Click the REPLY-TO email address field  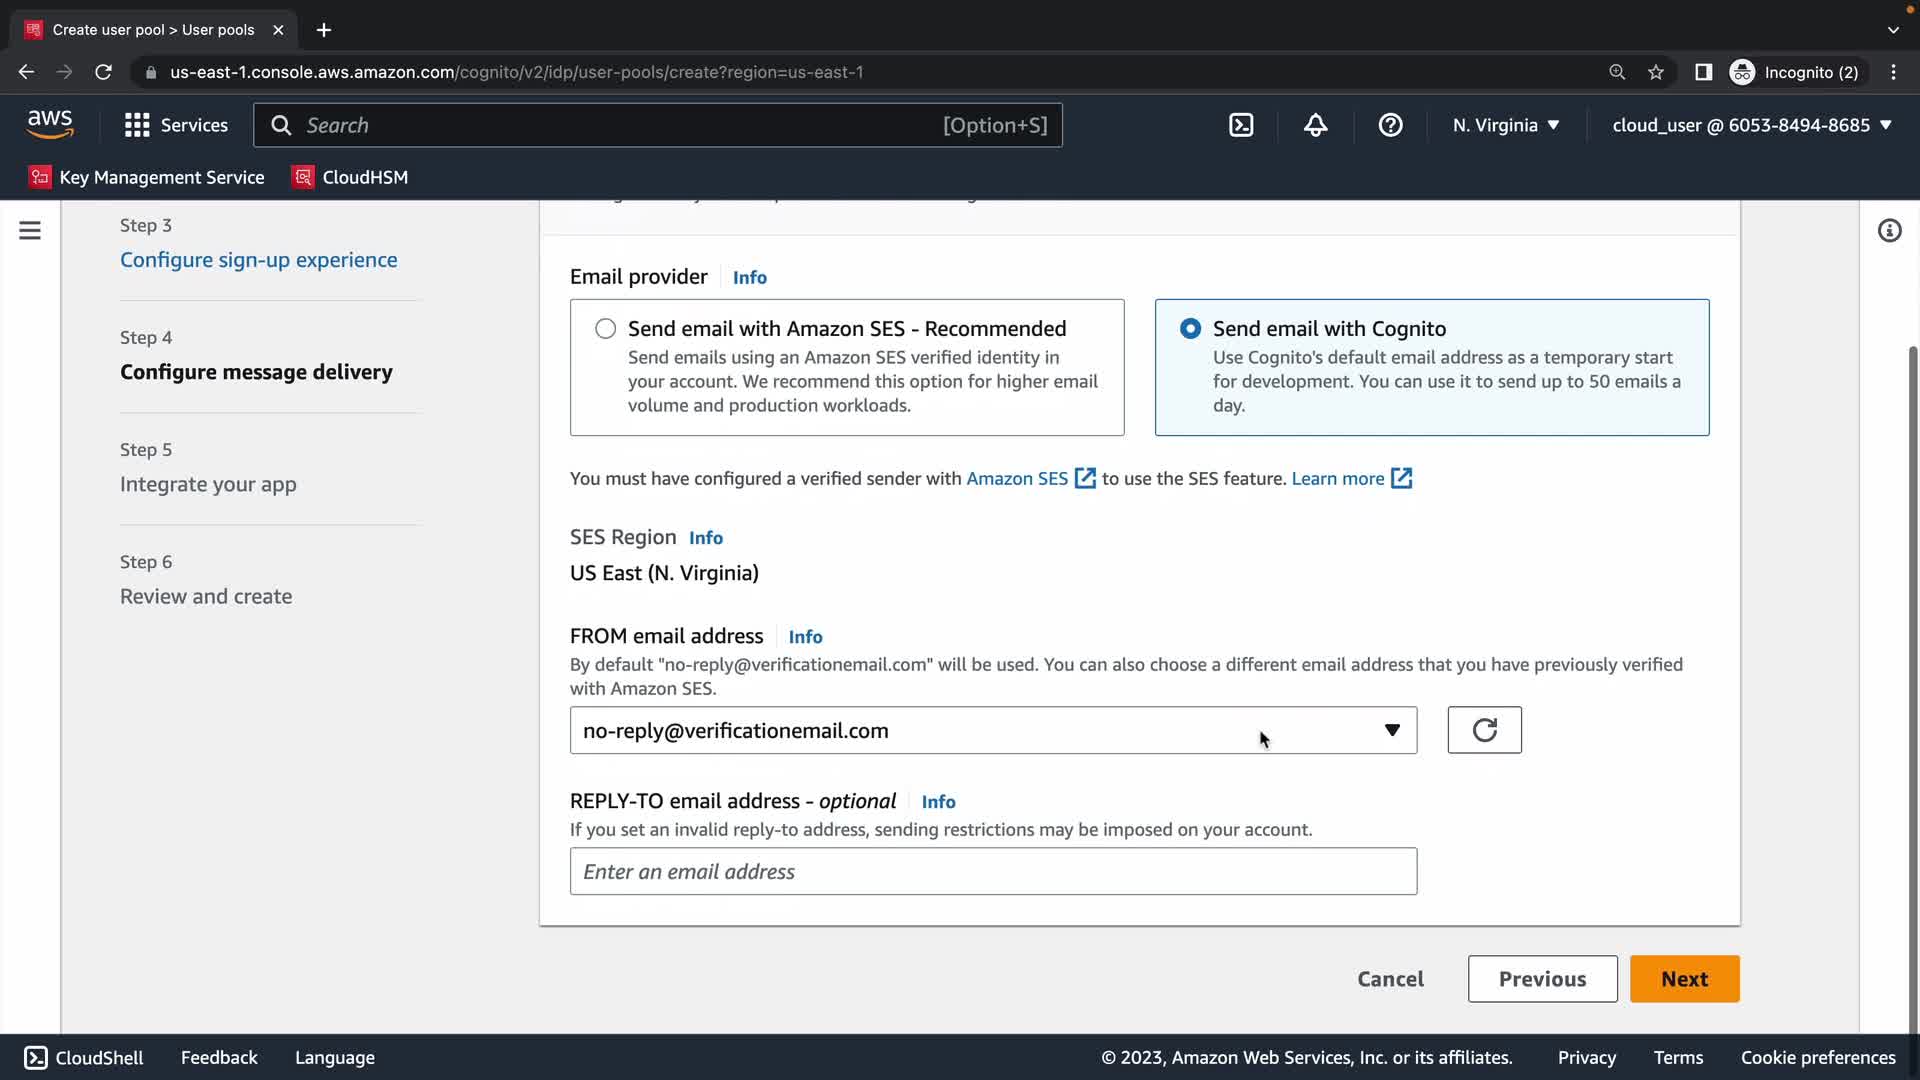click(x=993, y=872)
